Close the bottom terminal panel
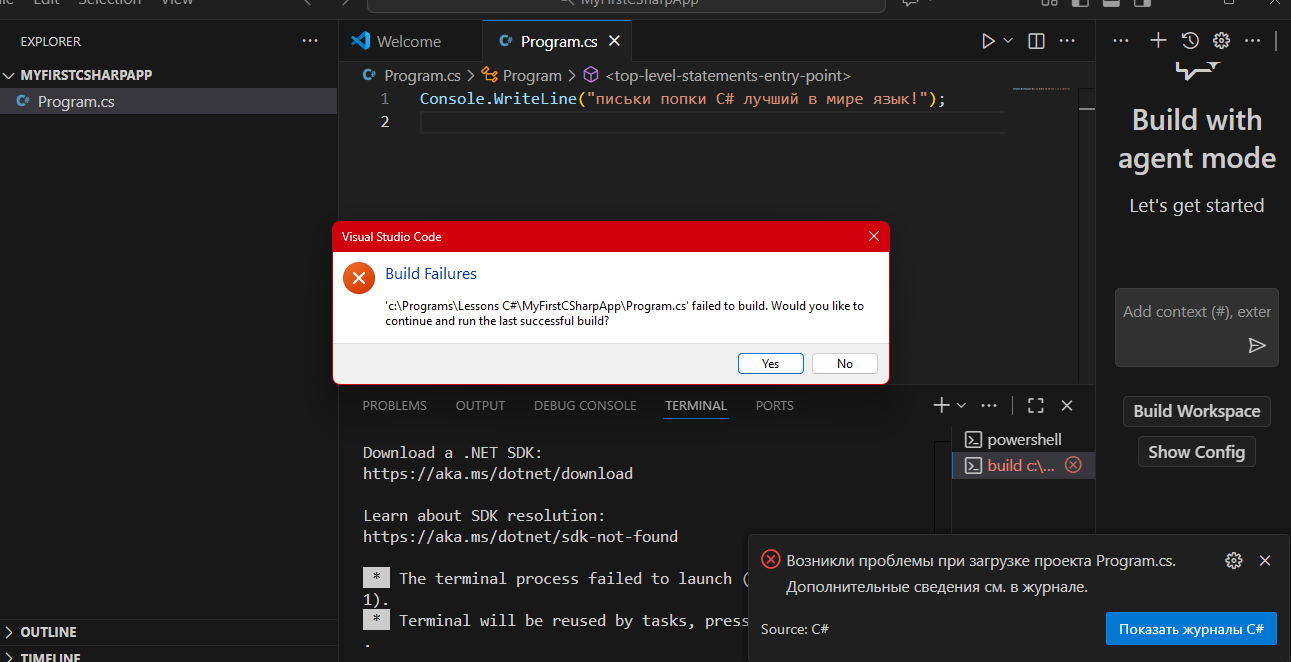1291x662 pixels. coord(1067,405)
